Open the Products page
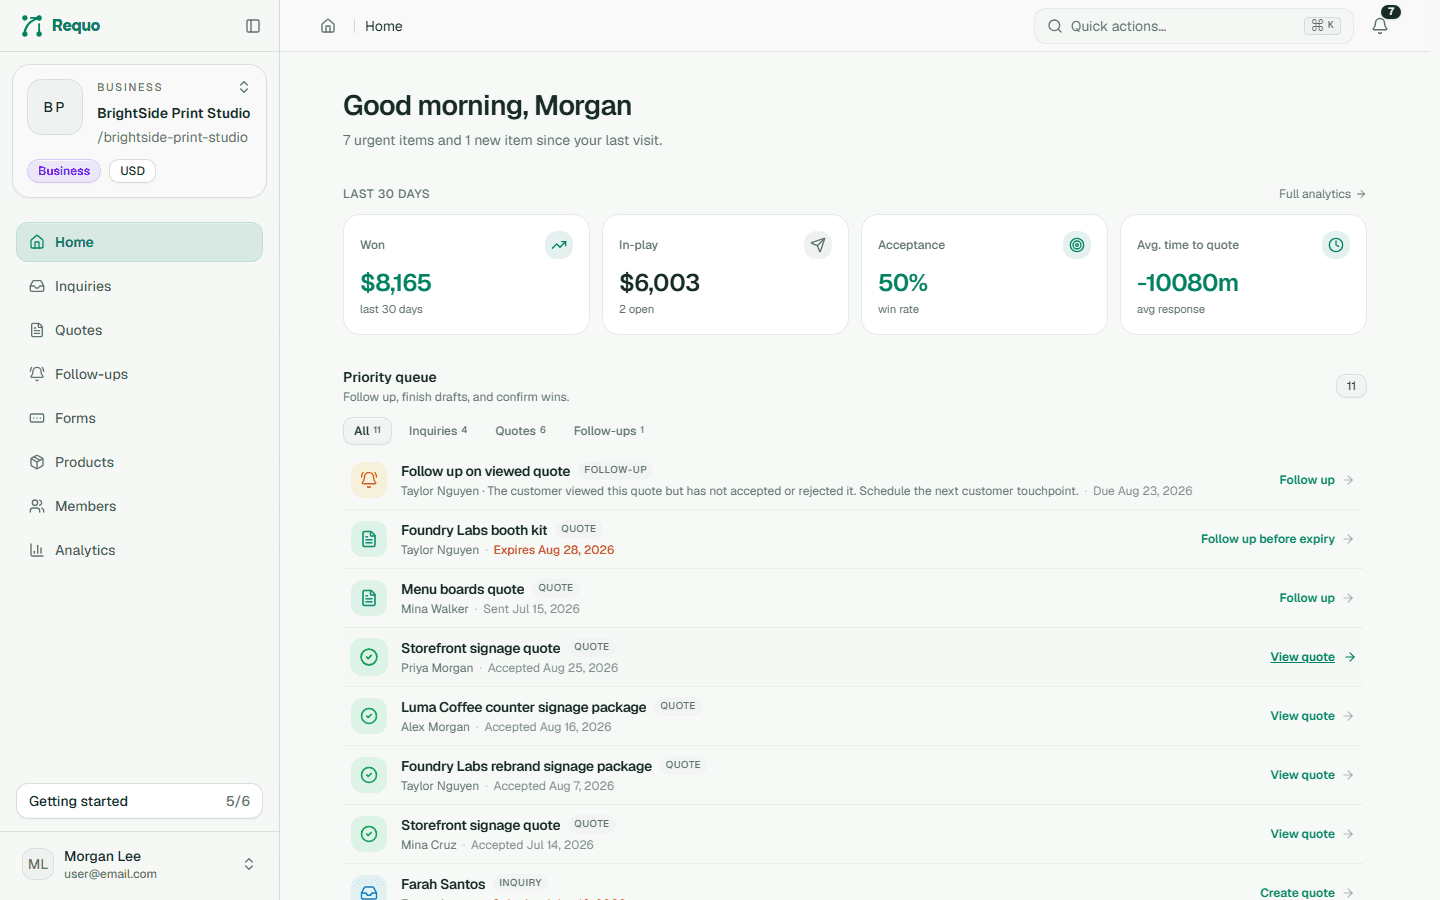 pyautogui.click(x=139, y=462)
